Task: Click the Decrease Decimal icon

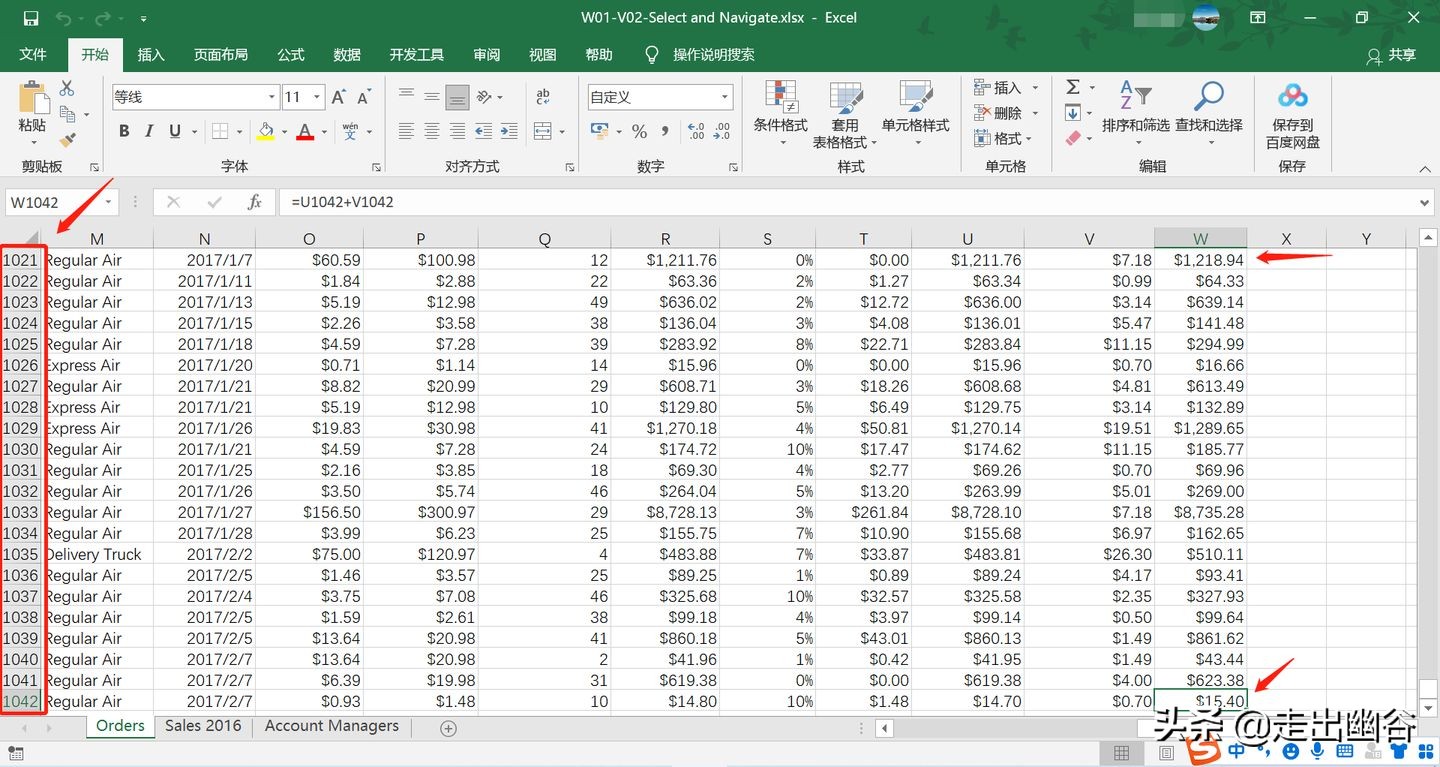Action: click(724, 131)
